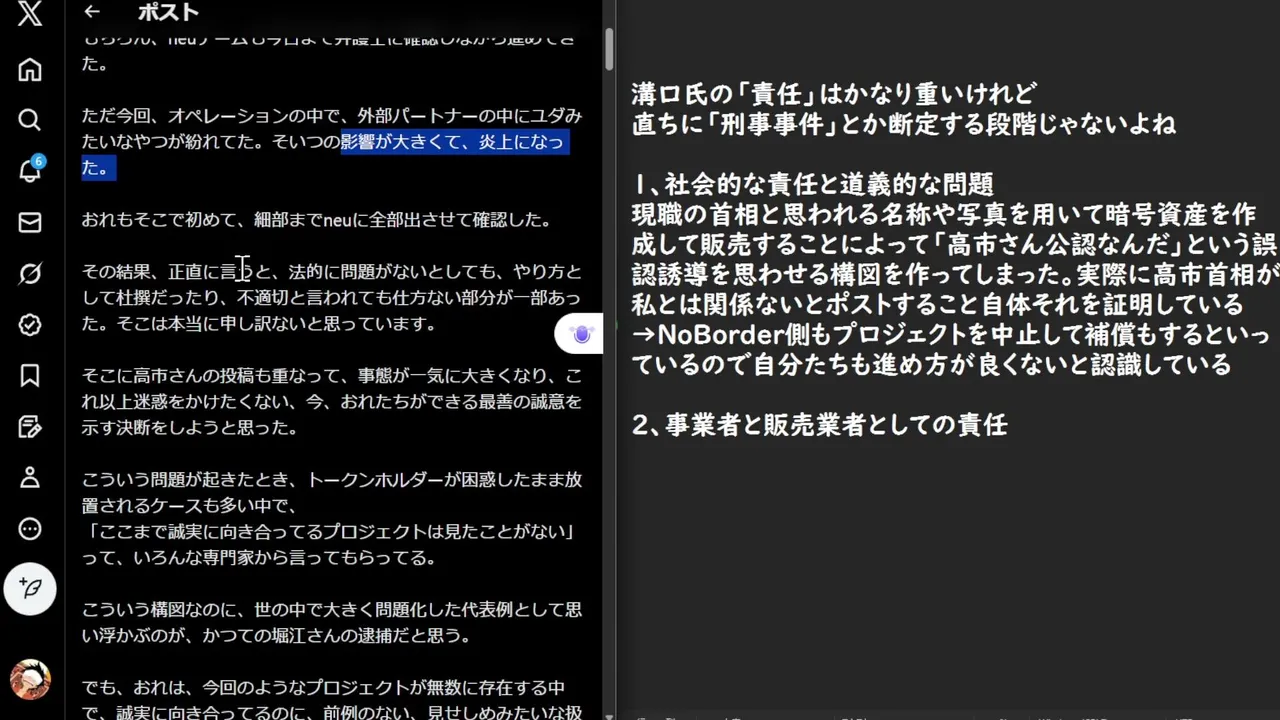Open Profile person icon
Screen dimensions: 1280x720
(30, 478)
